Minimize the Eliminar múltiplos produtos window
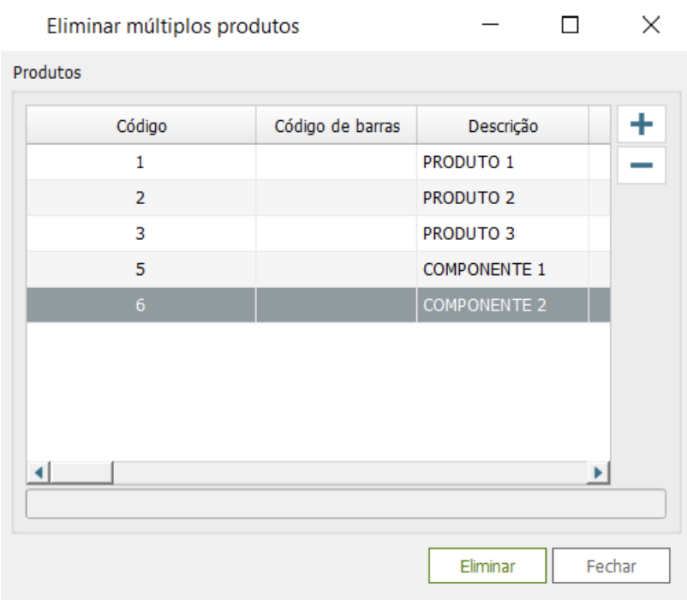Screen dimensions: 687x600 pyautogui.click(x=490, y=26)
